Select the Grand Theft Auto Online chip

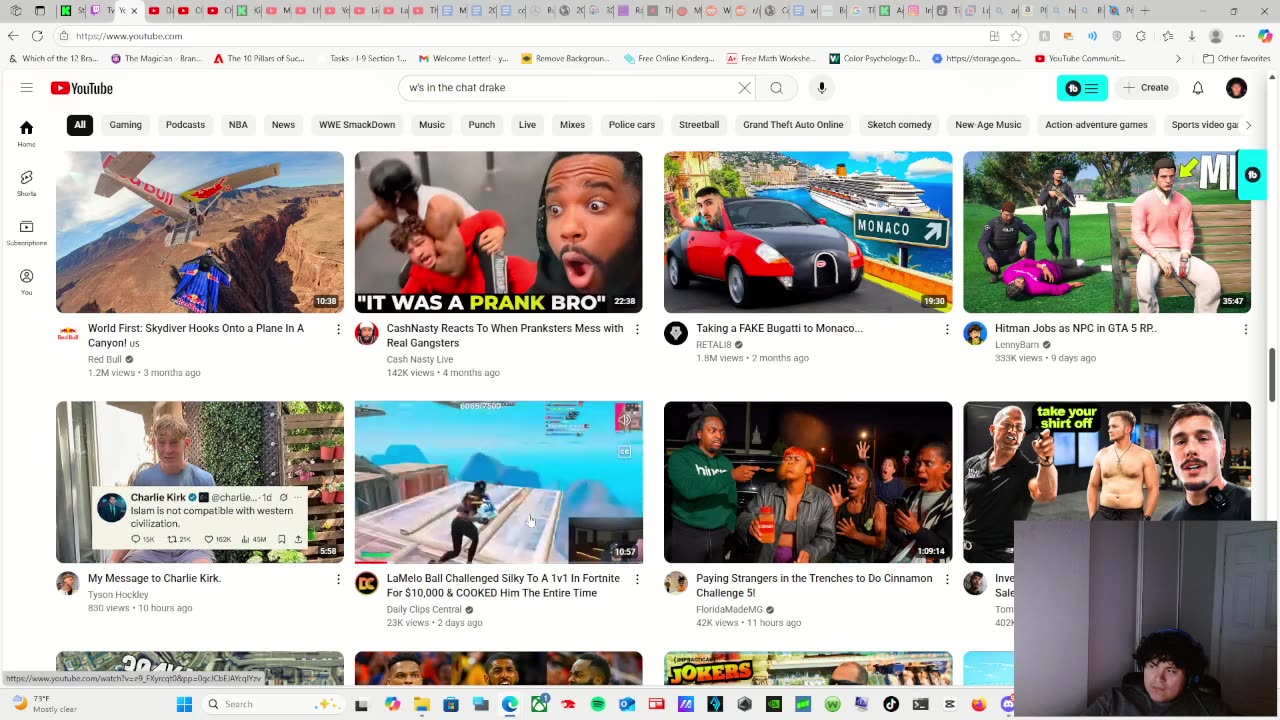793,125
